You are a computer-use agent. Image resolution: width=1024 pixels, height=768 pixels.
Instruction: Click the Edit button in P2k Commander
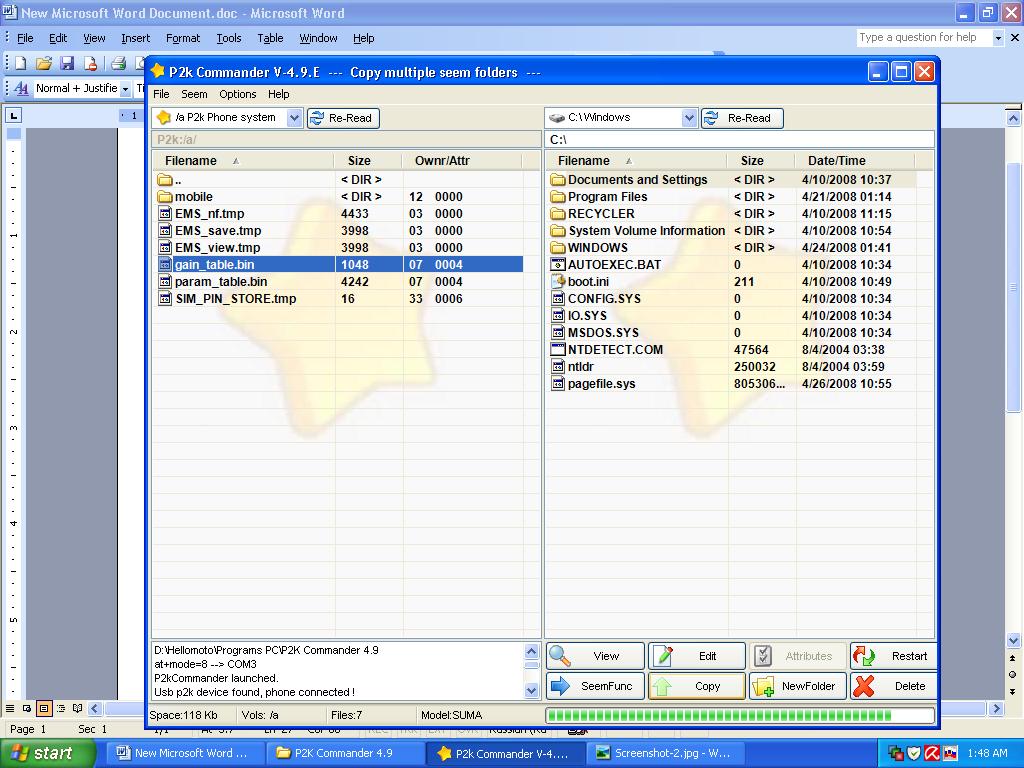coord(697,656)
